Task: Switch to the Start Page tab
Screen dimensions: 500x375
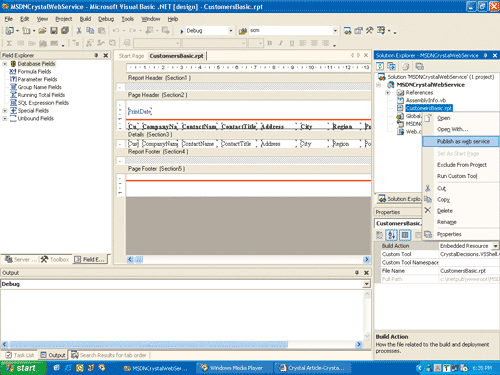Action: click(131, 56)
